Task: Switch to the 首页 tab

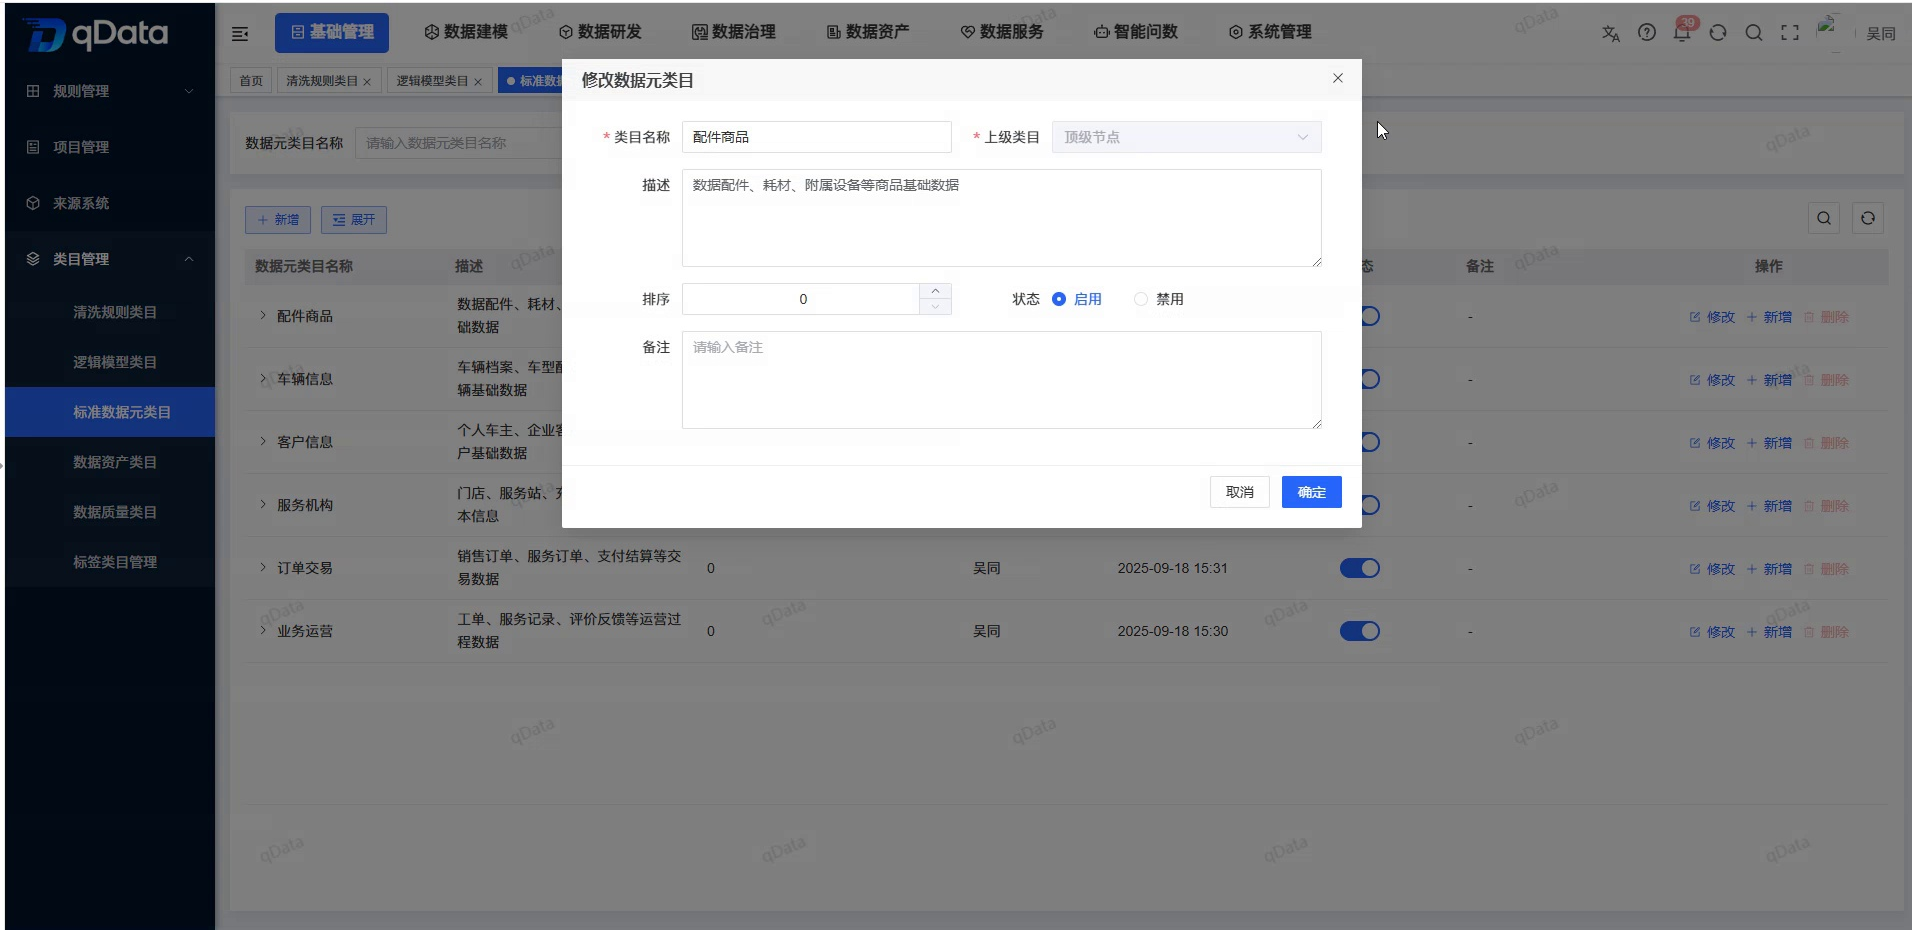Action: coord(251,81)
